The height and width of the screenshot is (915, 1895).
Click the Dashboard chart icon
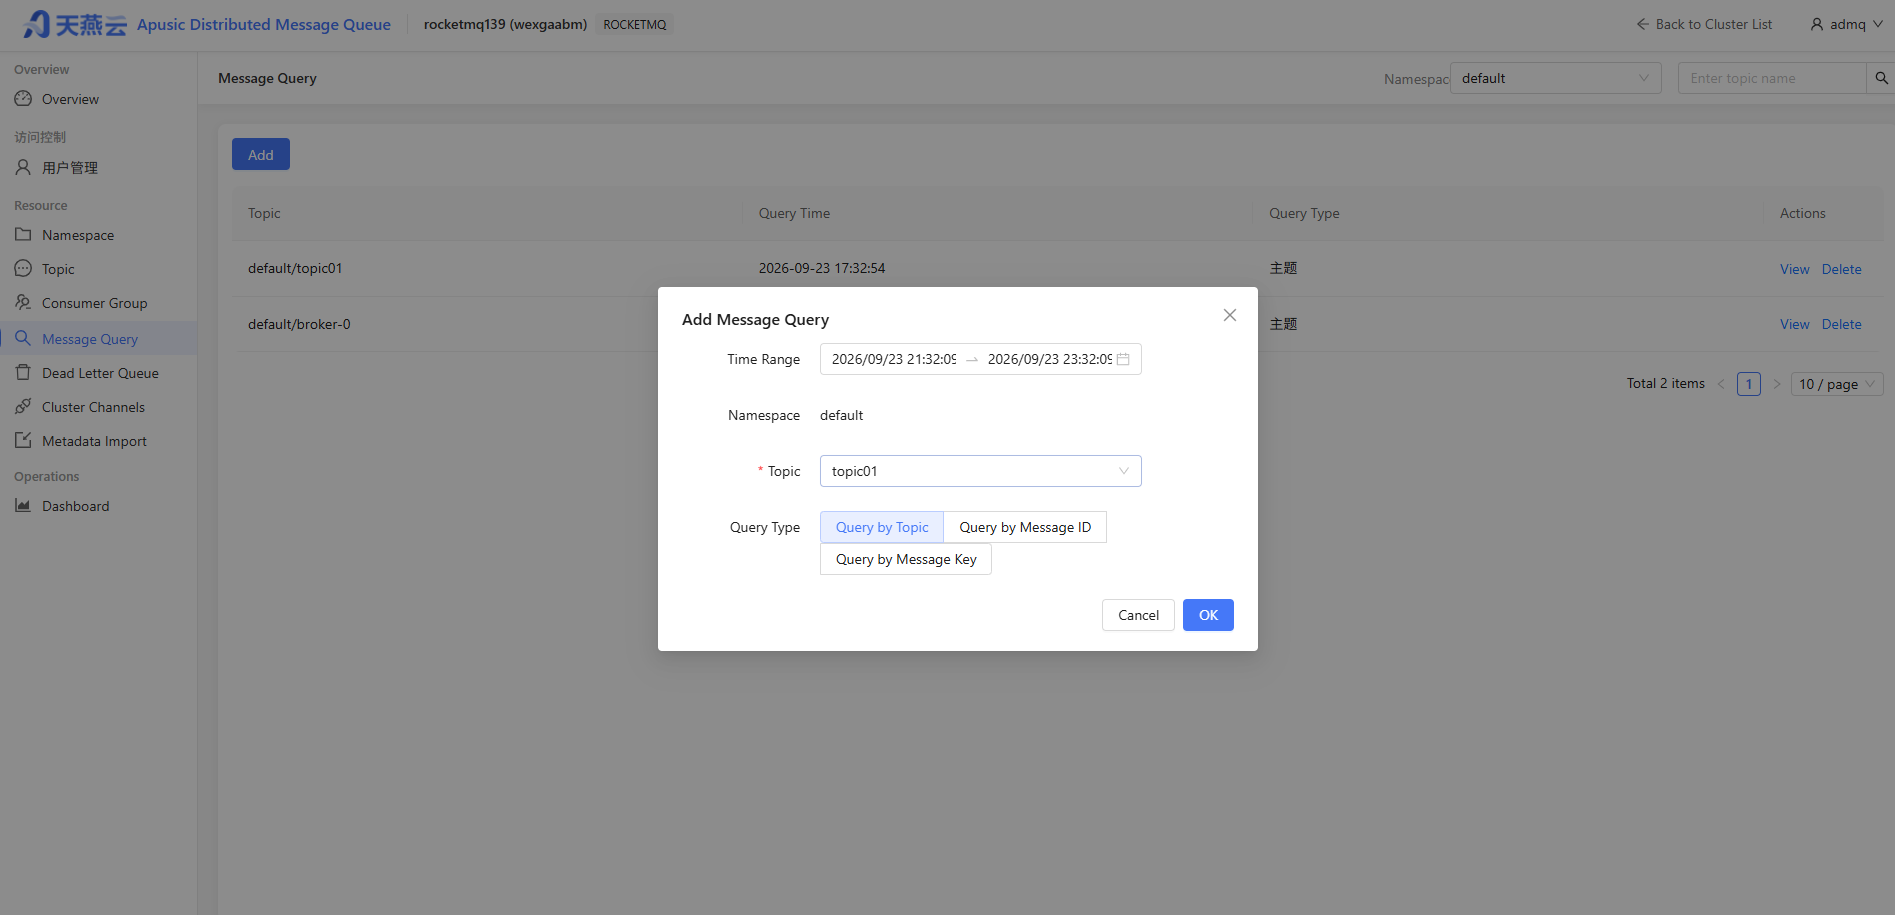tap(23, 506)
